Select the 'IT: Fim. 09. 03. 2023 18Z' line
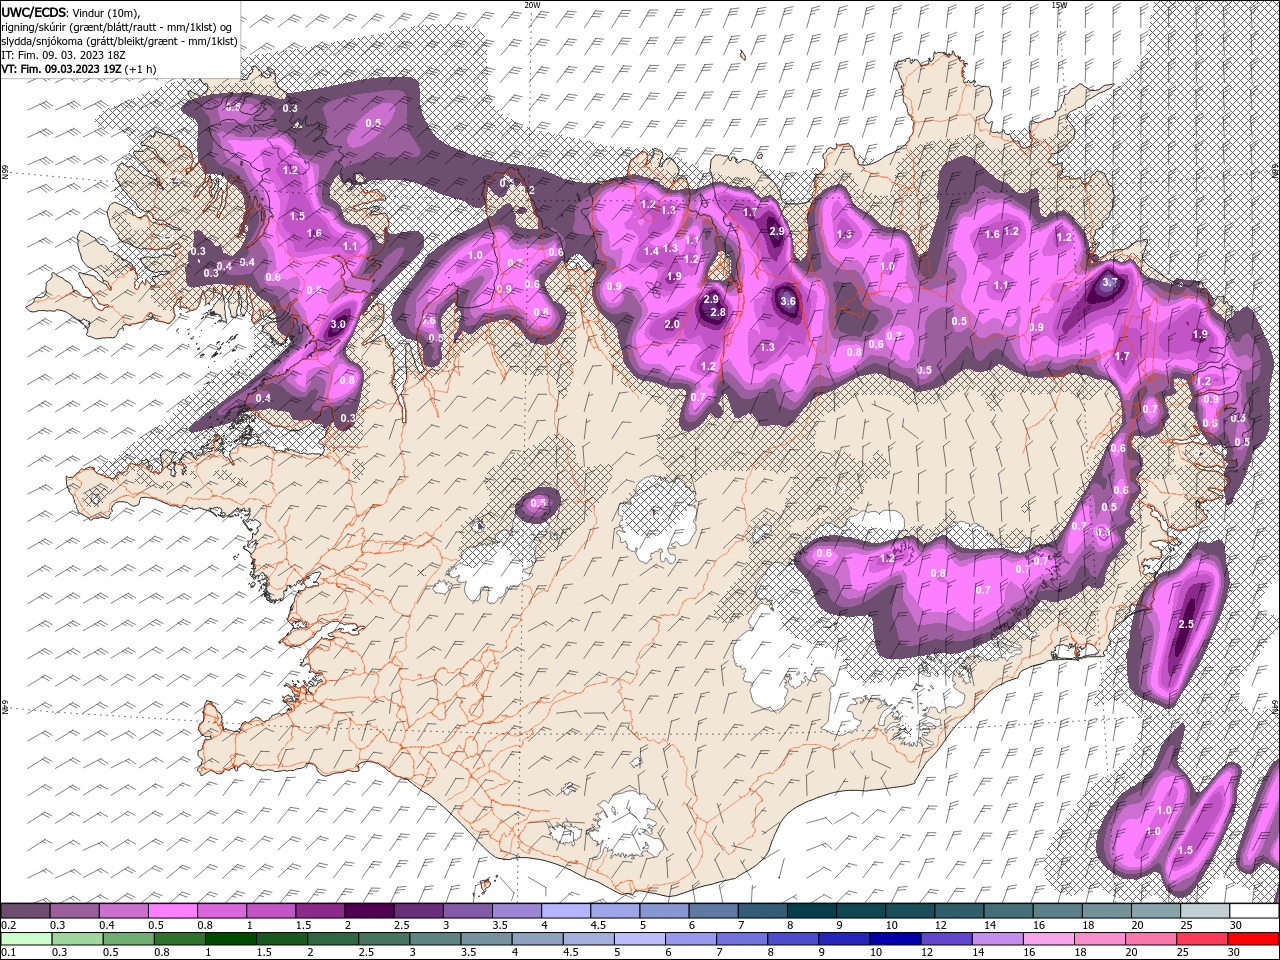This screenshot has height=960, width=1280. point(61,55)
